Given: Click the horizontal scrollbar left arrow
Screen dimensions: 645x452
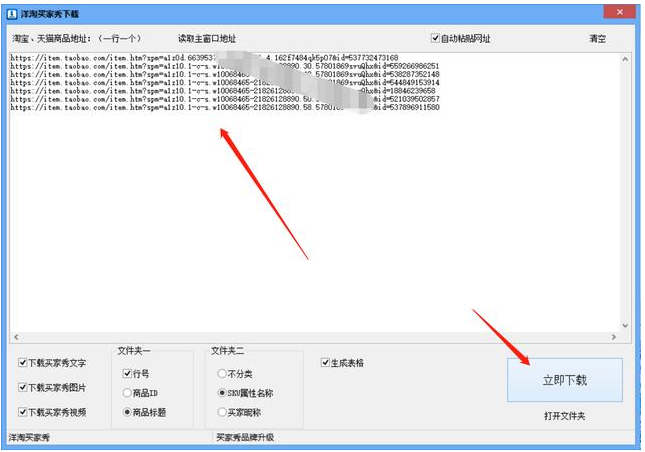Looking at the screenshot, I should pyautogui.click(x=16, y=337).
